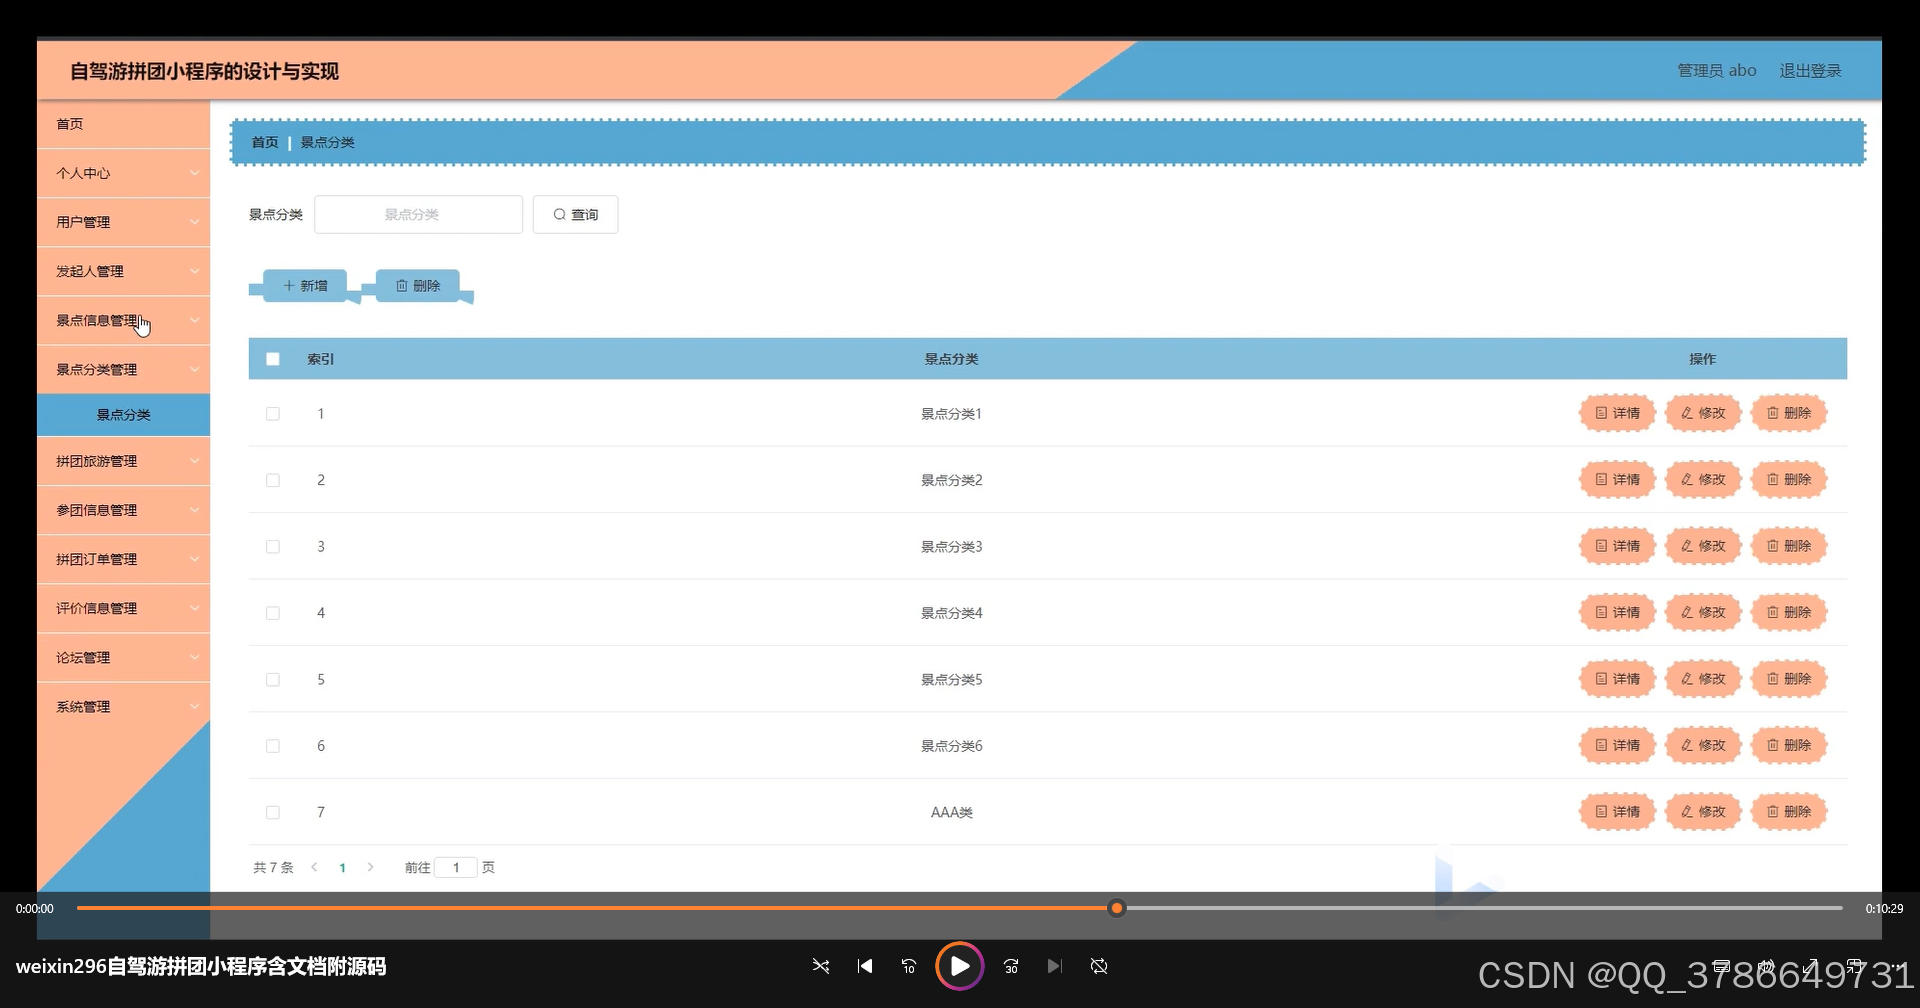Click 删除 for 景点分类5 row

1789,679
